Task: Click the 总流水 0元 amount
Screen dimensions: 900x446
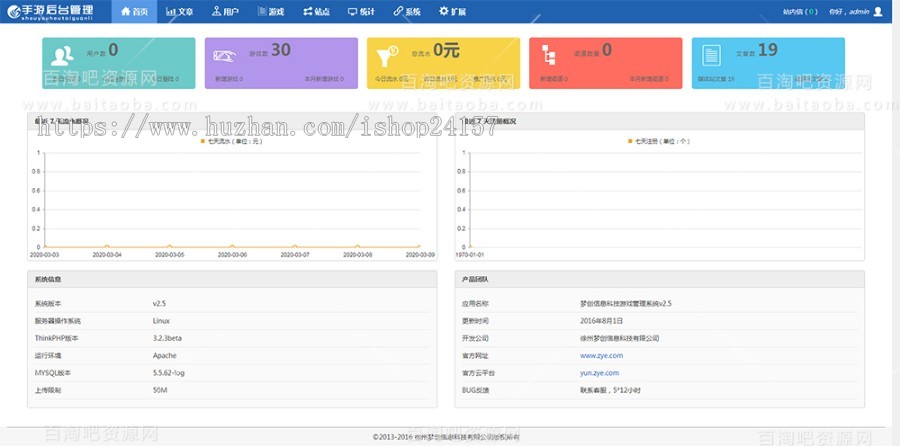Action: tap(446, 51)
